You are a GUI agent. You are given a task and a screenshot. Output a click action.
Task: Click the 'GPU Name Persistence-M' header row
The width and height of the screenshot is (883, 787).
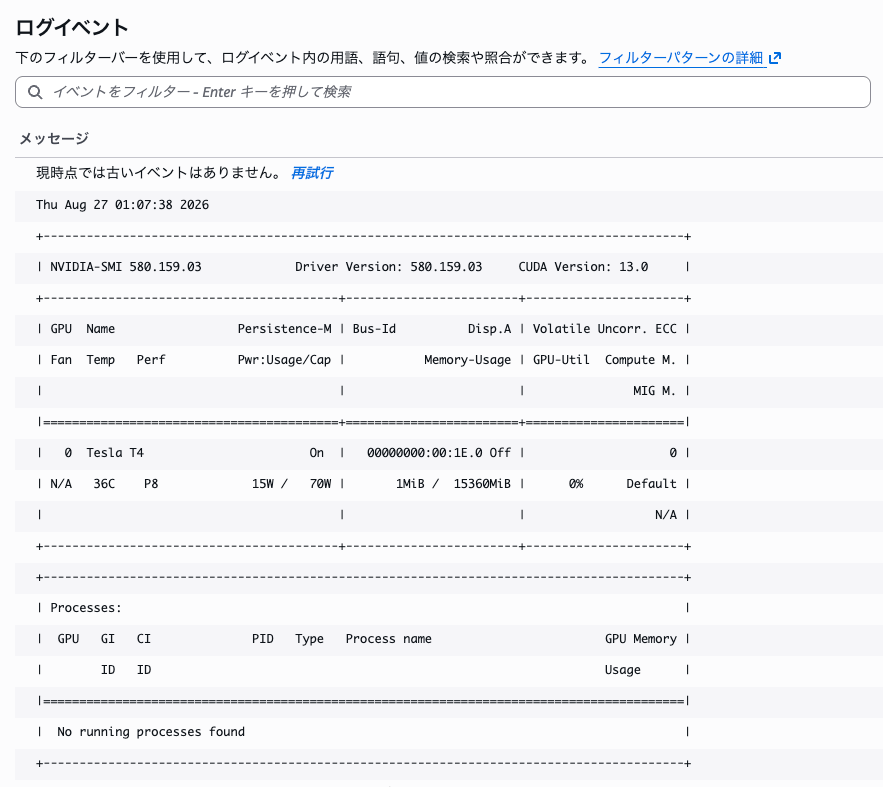[449, 329]
